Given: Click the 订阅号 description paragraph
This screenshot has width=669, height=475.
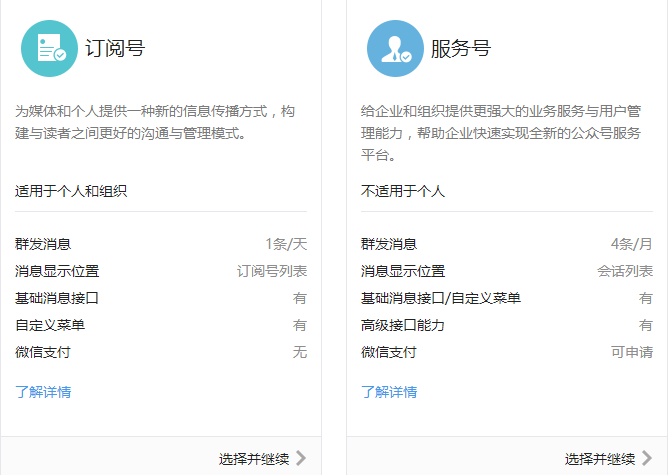Looking at the screenshot, I should coord(155,122).
